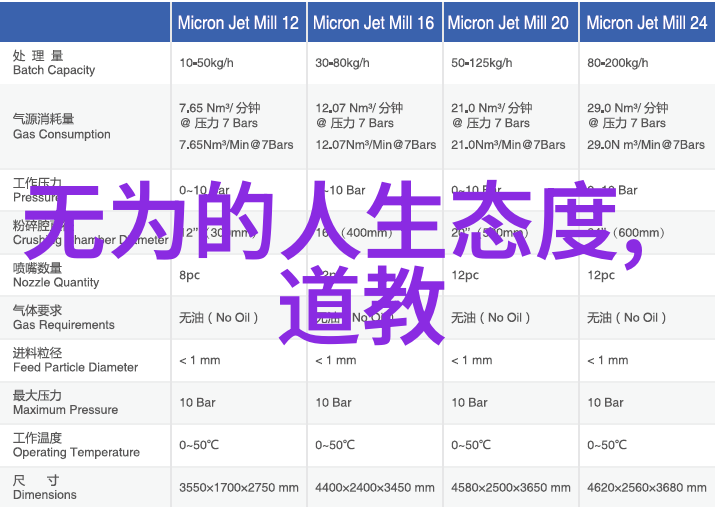This screenshot has height=507, width=722.
Task: Click the 7.65Nm³/Min@7Bars value
Action: point(236,145)
